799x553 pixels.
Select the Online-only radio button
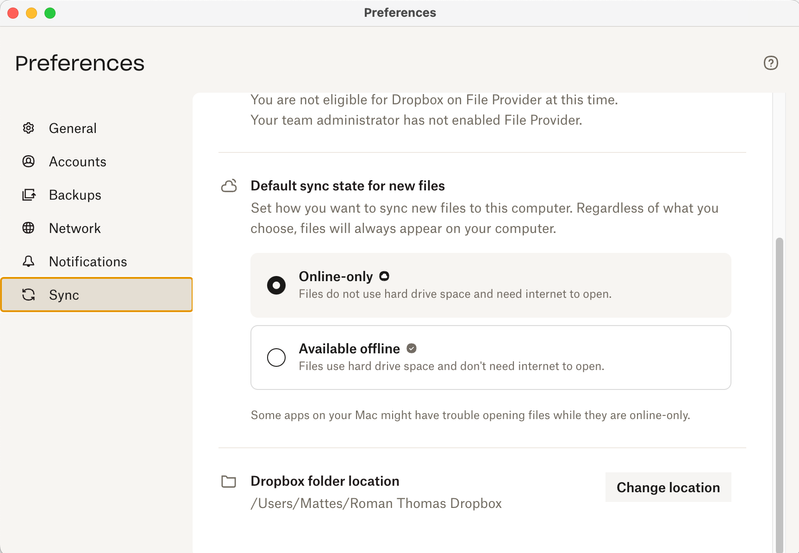[276, 285]
